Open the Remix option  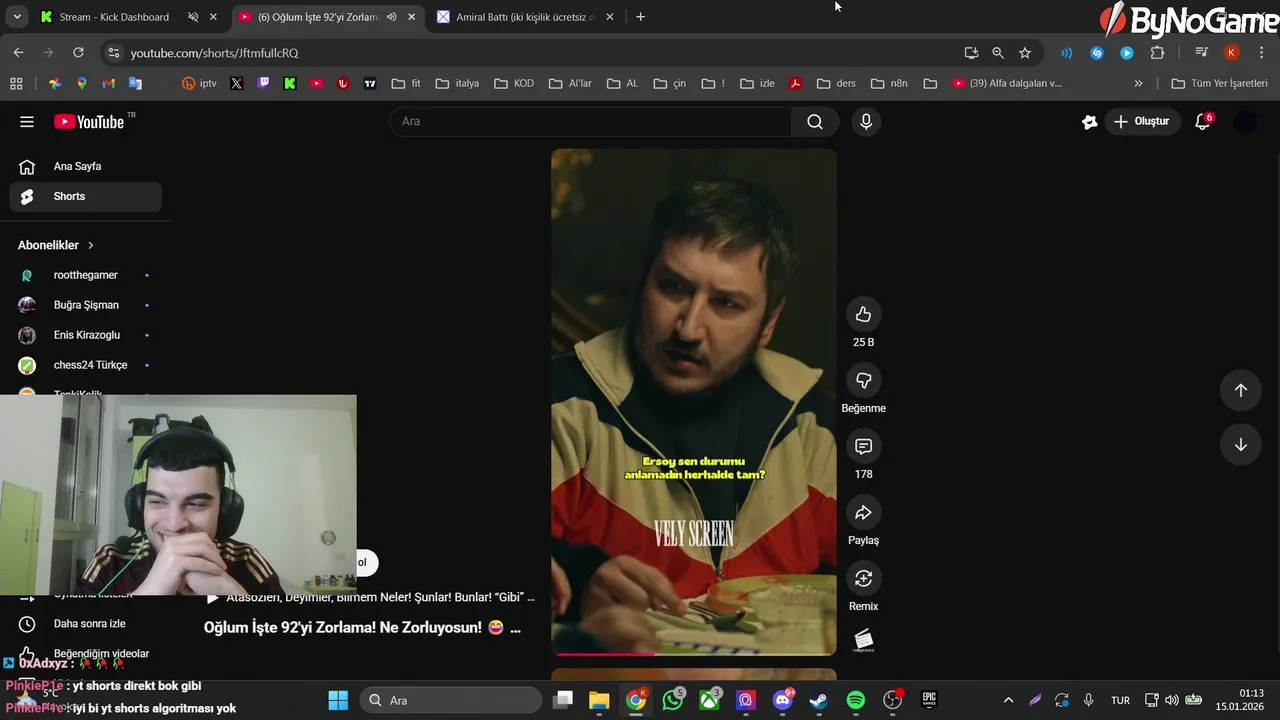pyautogui.click(x=863, y=578)
